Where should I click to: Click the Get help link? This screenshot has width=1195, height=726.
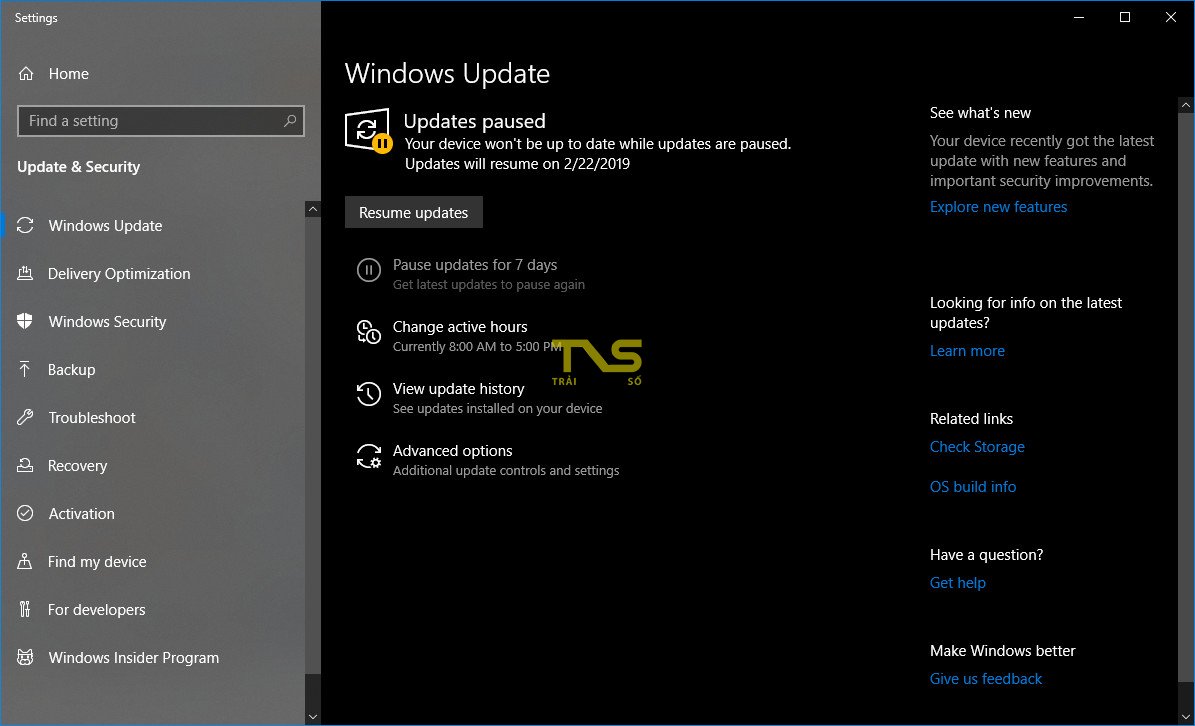coord(958,582)
